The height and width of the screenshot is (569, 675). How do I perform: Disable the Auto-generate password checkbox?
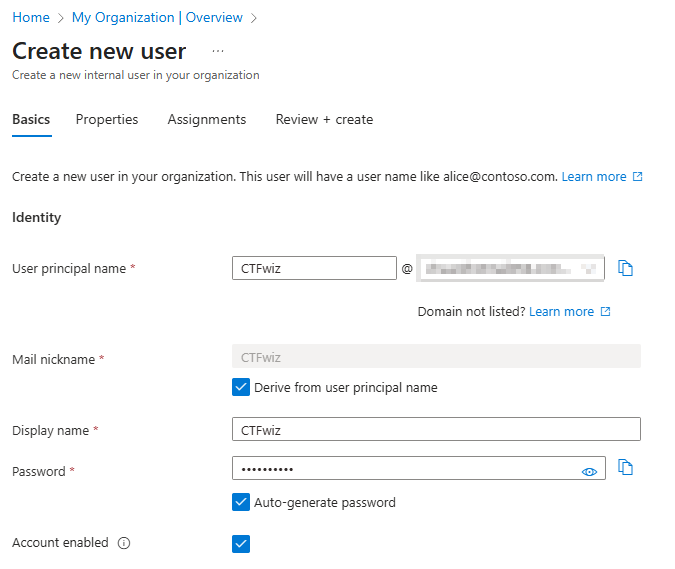(241, 502)
